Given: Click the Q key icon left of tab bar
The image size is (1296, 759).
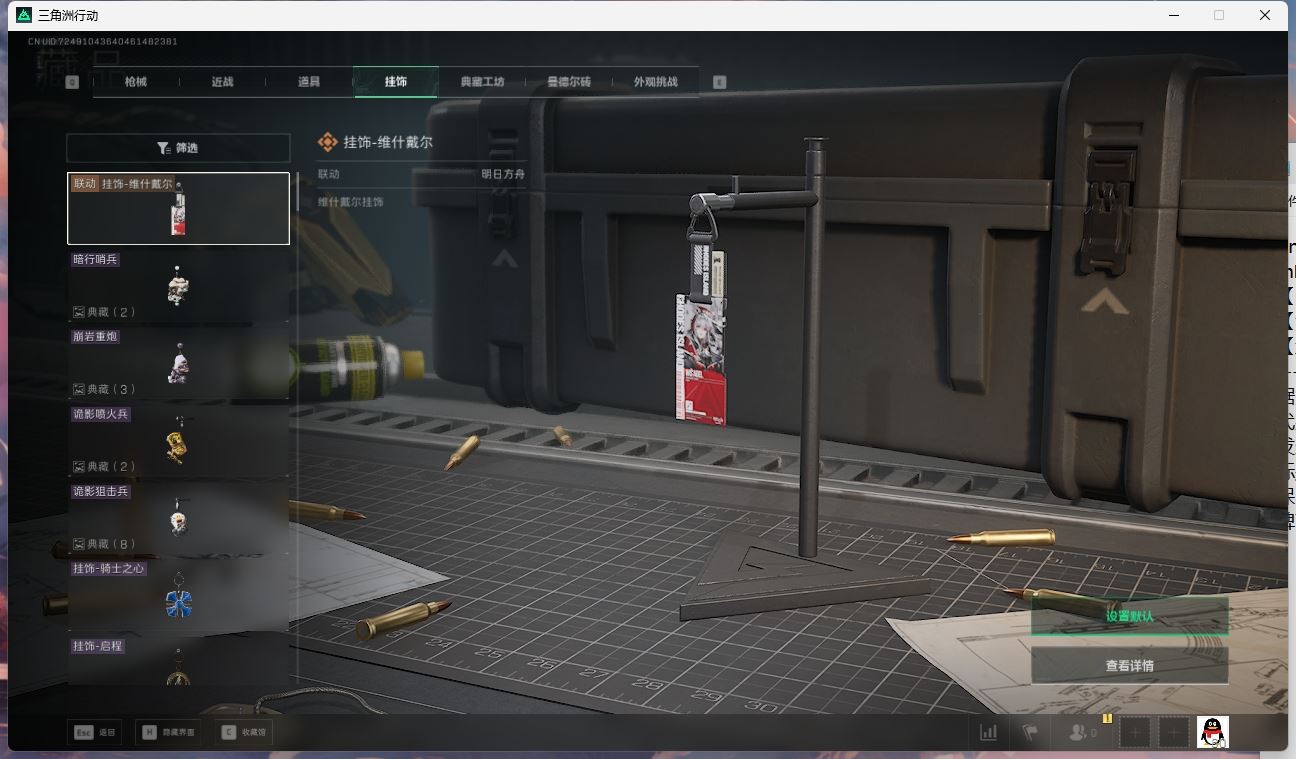Looking at the screenshot, I should point(70,81).
